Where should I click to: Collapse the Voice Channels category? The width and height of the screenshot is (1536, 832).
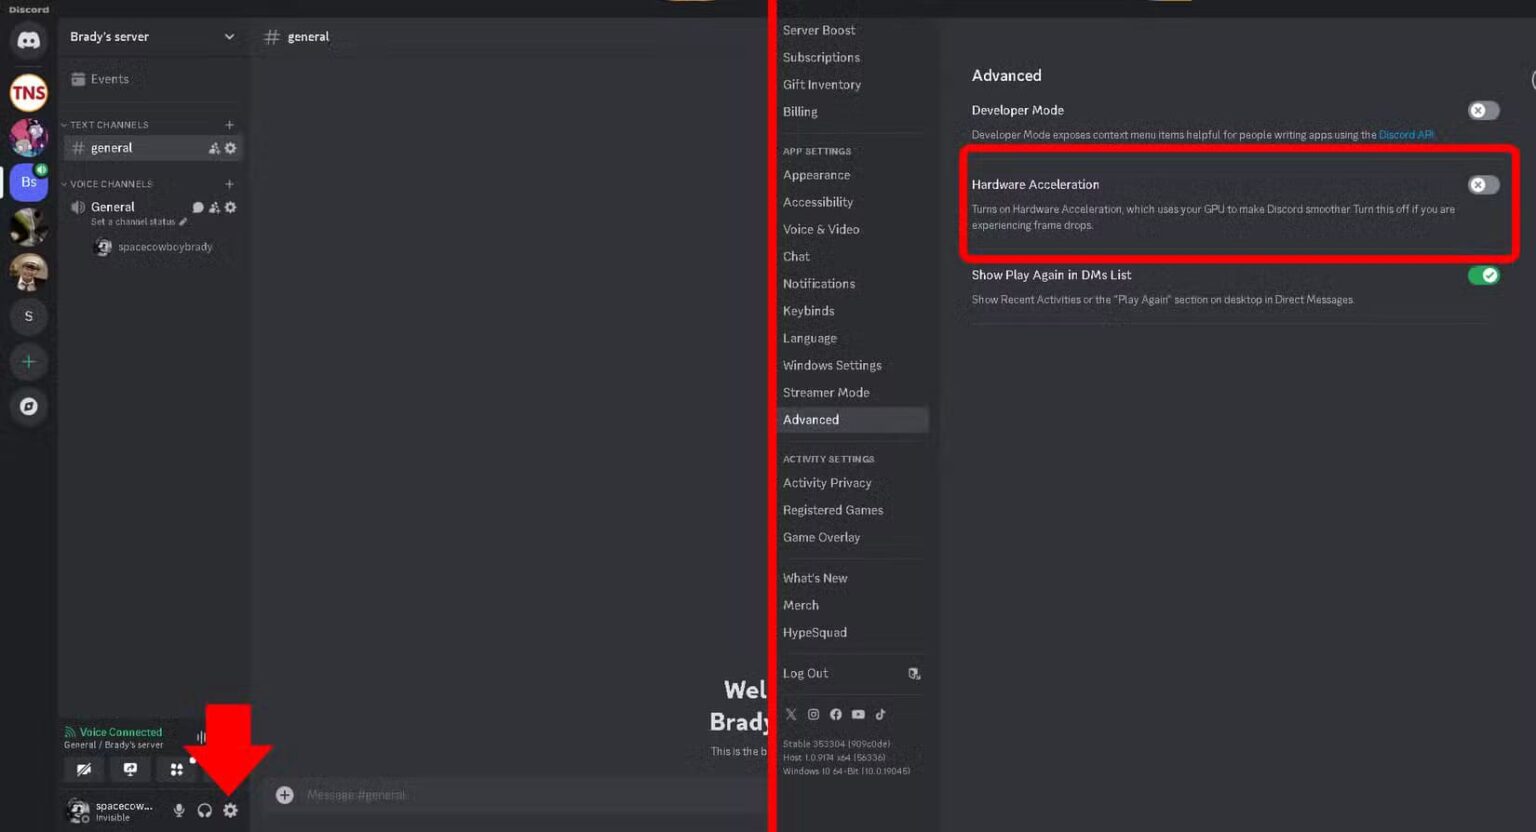pyautogui.click(x=110, y=184)
